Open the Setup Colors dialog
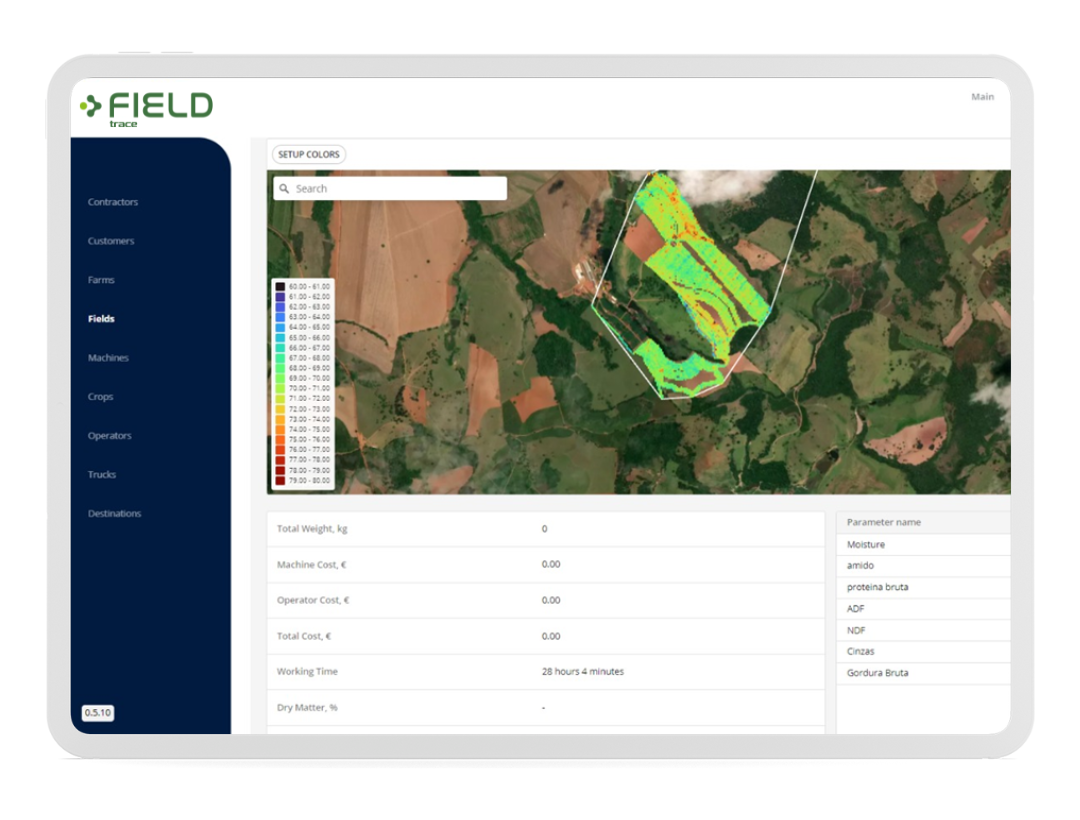The width and height of the screenshot is (1080, 820). (x=308, y=154)
